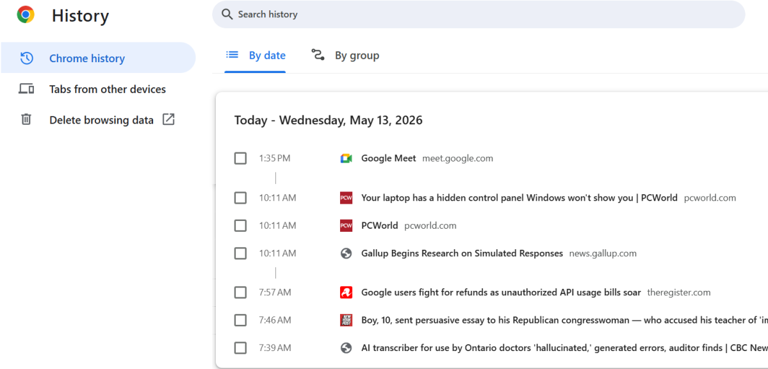Click the Chrome logo icon
Viewport: 768px width, 369px height.
(25, 15)
